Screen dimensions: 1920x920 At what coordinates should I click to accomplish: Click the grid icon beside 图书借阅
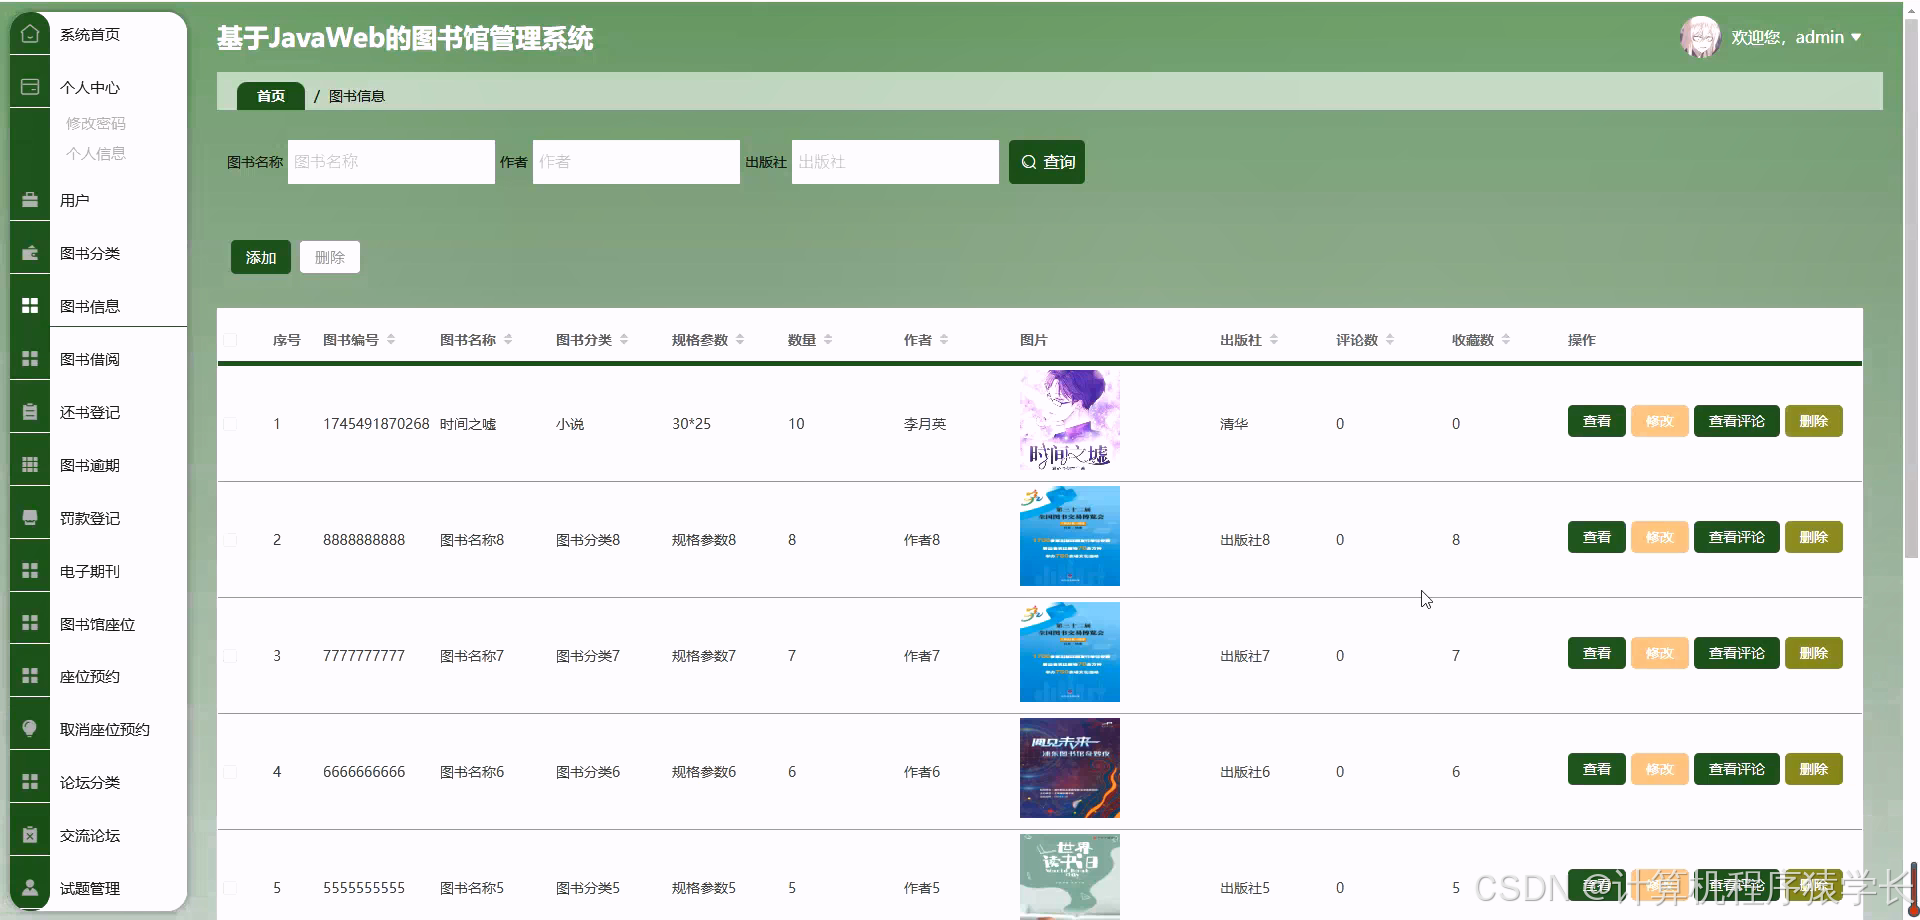tap(30, 359)
